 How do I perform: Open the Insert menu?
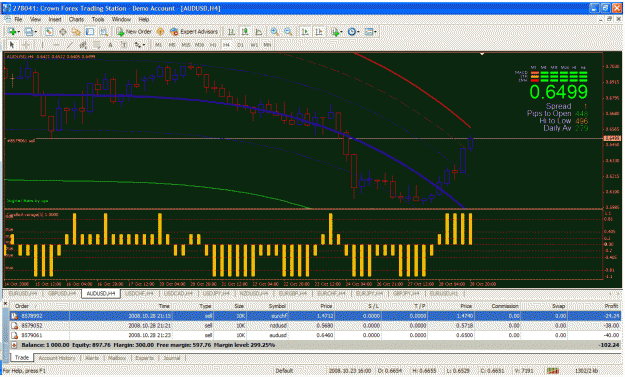click(x=55, y=19)
